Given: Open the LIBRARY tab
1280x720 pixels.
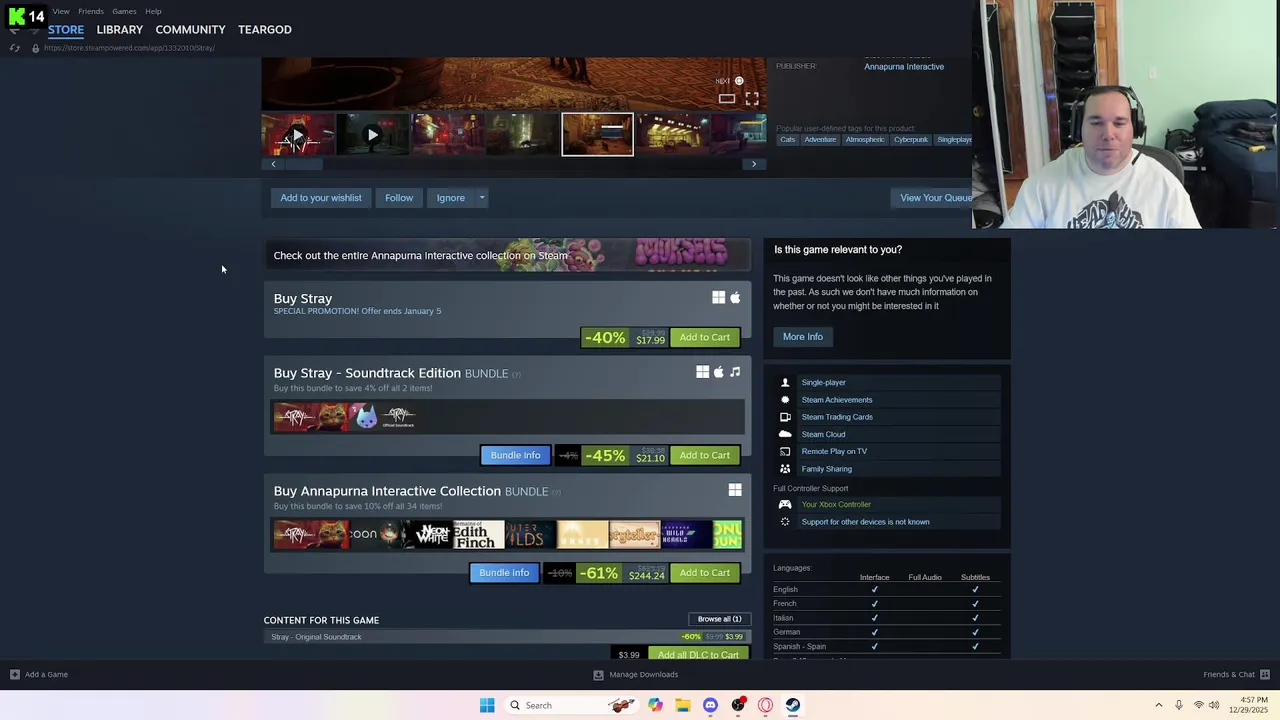Looking at the screenshot, I should pos(120,29).
